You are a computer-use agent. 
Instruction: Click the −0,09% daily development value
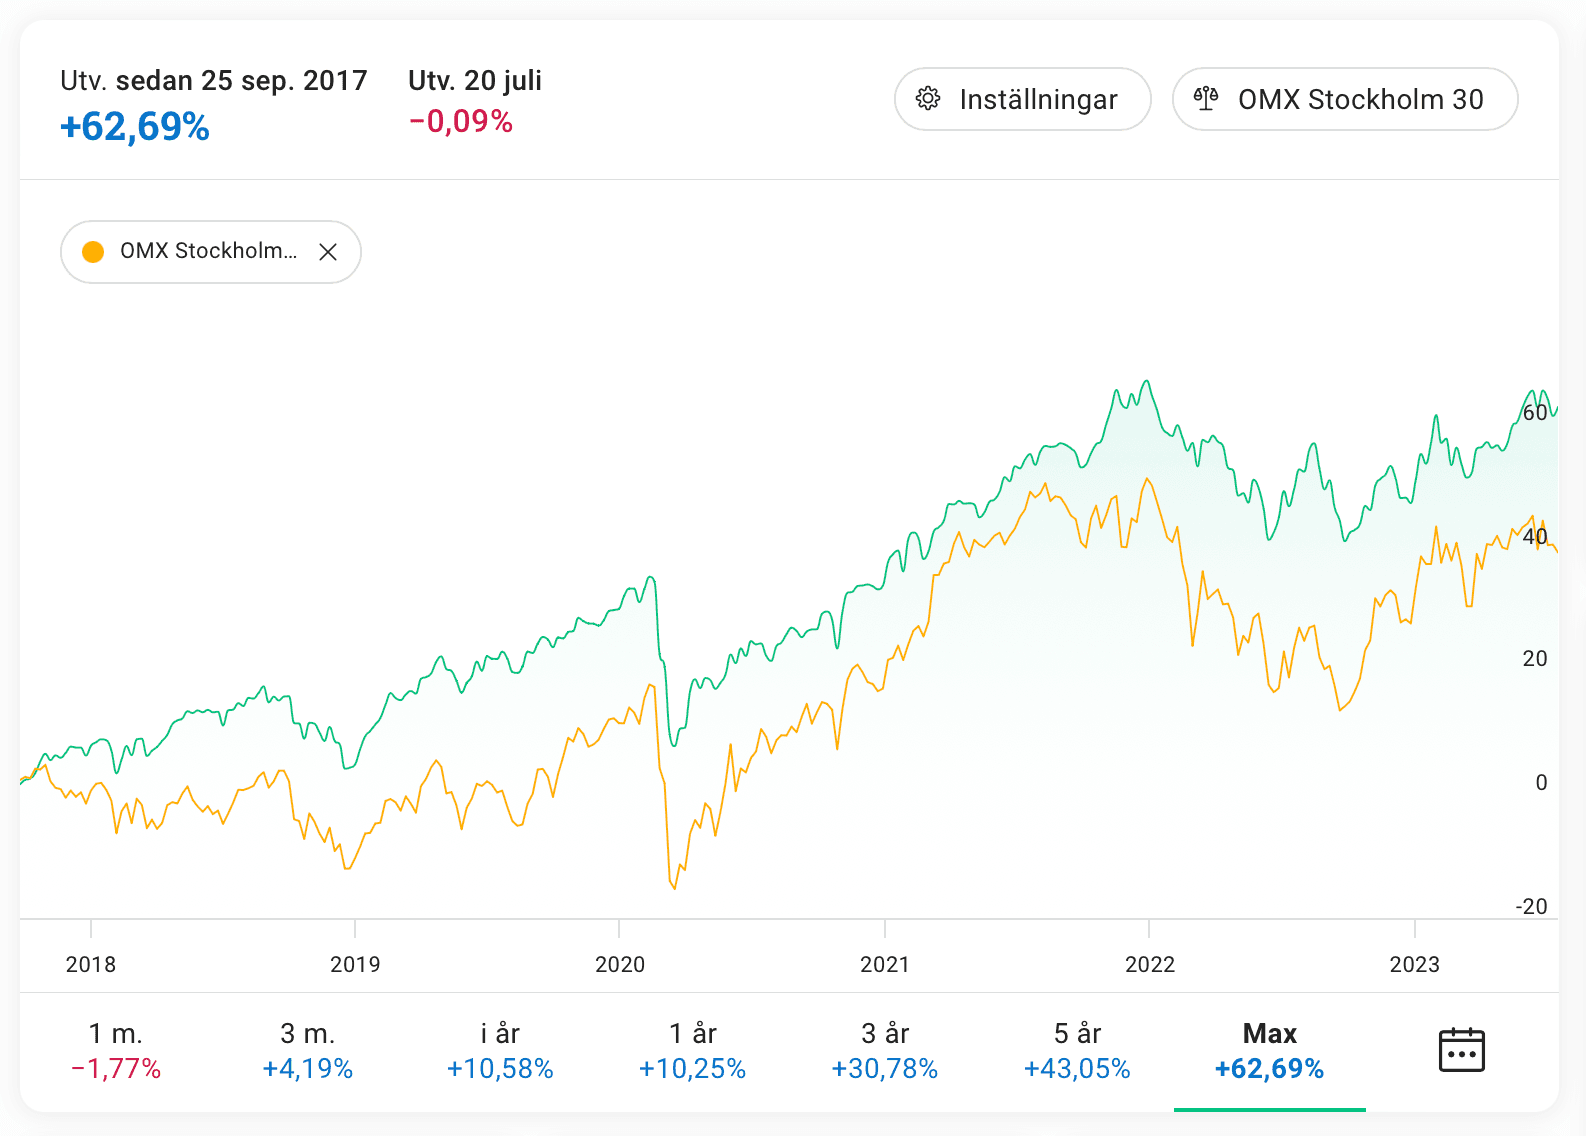(x=461, y=122)
